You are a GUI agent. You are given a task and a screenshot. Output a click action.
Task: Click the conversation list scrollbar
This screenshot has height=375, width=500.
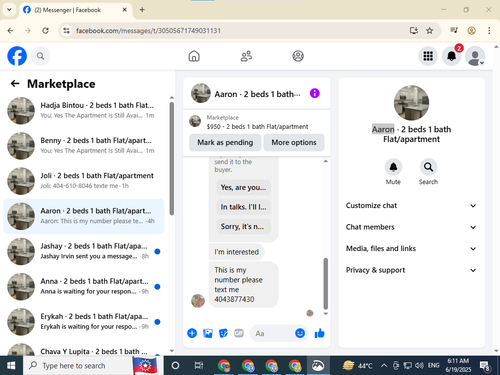point(172,158)
